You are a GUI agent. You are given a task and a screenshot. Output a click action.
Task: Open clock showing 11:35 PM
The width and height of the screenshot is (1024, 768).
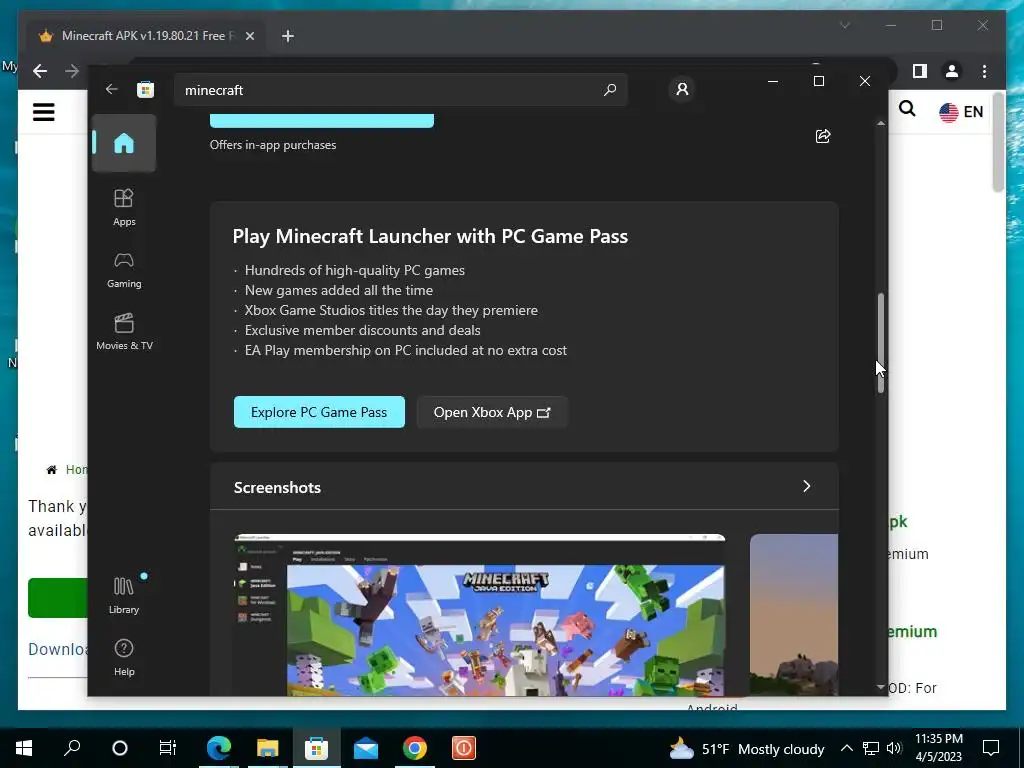pos(938,748)
